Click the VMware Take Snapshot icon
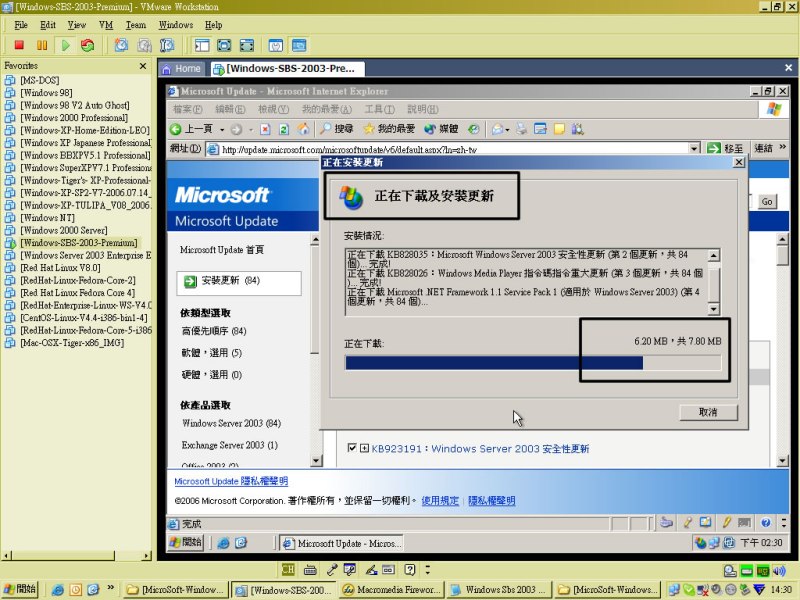This screenshot has width=800, height=600. pyautogui.click(x=121, y=45)
